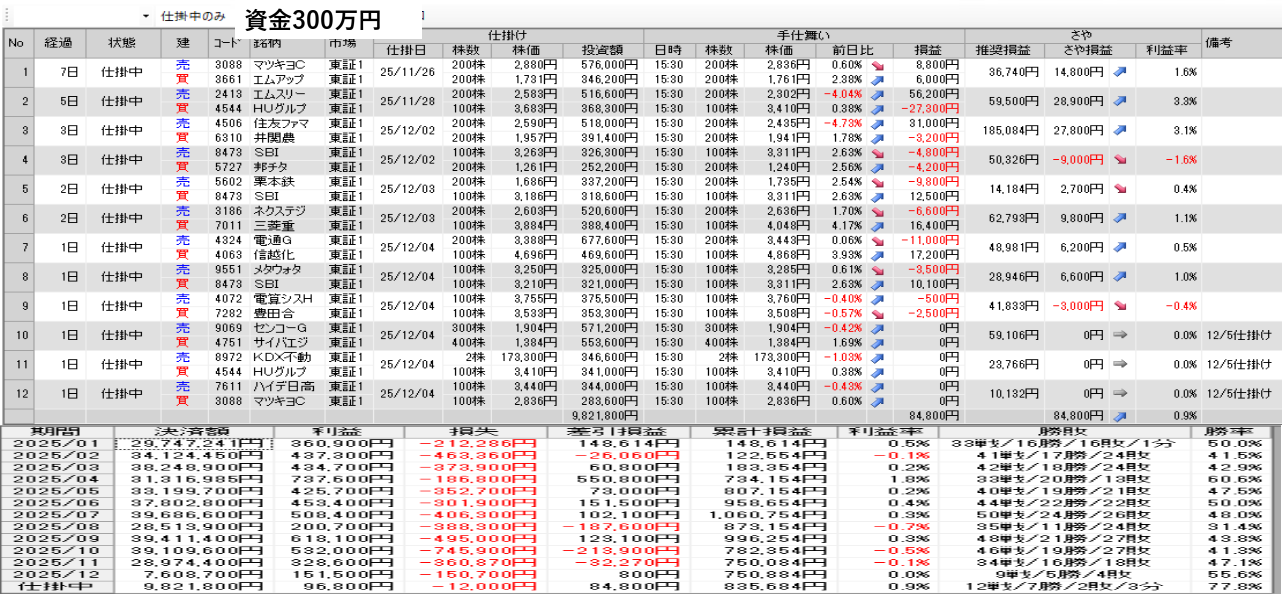Image resolution: width=1282 pixels, height=594 pixels.
Task: Click the 推奨損益 column header
Action: tap(1004, 50)
